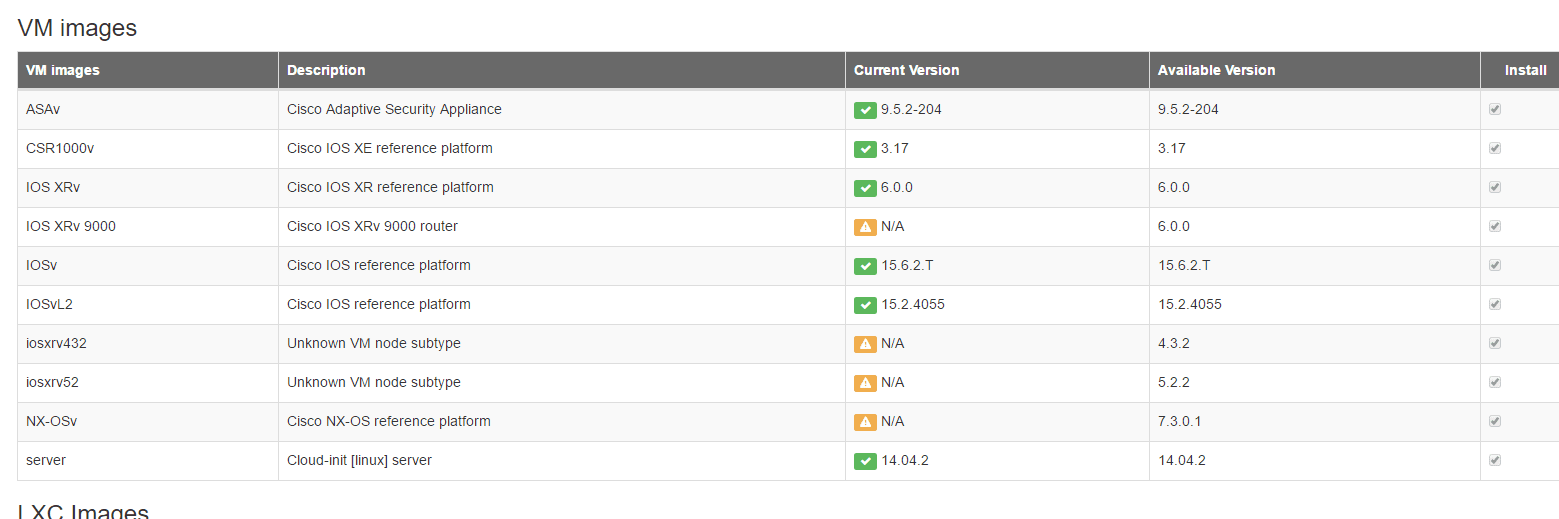
Task: Toggle Install checkbox for ASAv
Action: [1495, 109]
